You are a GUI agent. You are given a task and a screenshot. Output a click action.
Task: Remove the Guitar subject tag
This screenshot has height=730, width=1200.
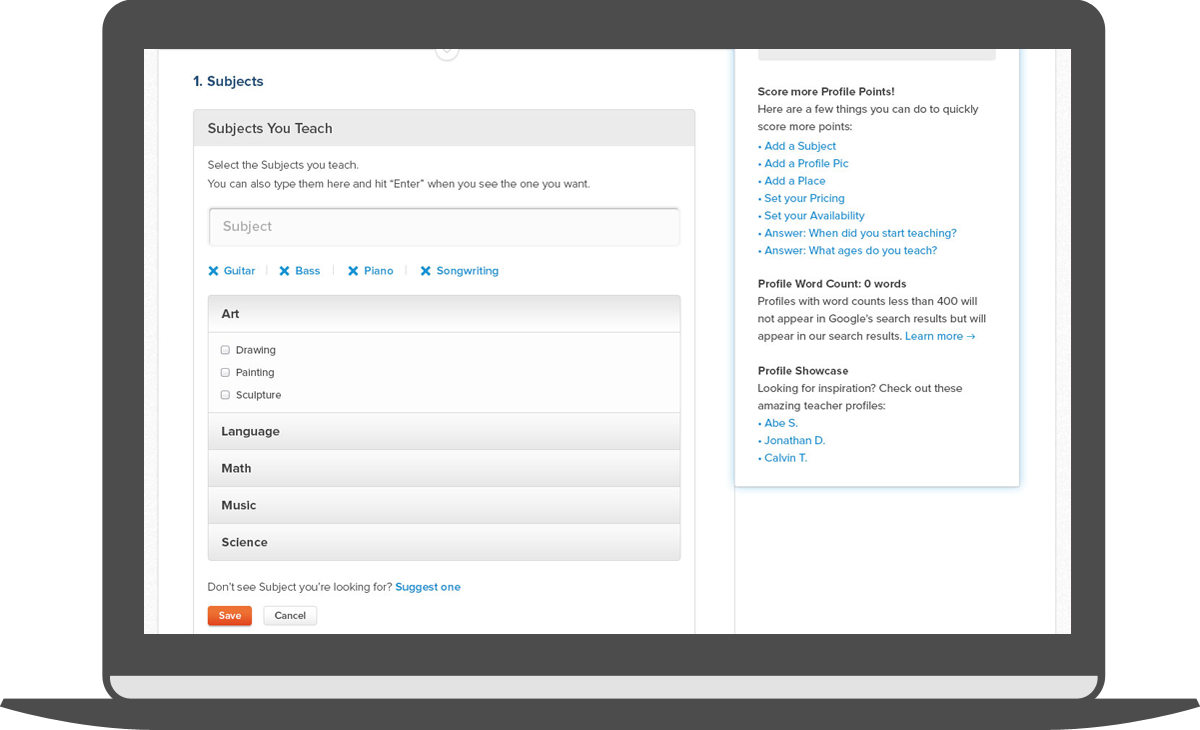(212, 271)
